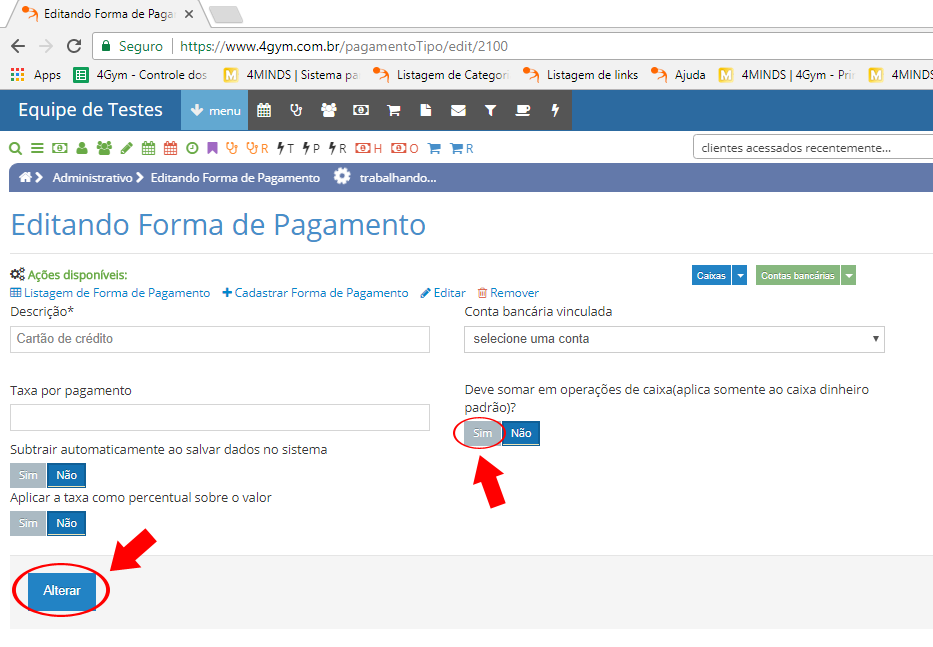This screenshot has height=647, width=933.
Task: Click the Alterar button
Action: tap(62, 591)
